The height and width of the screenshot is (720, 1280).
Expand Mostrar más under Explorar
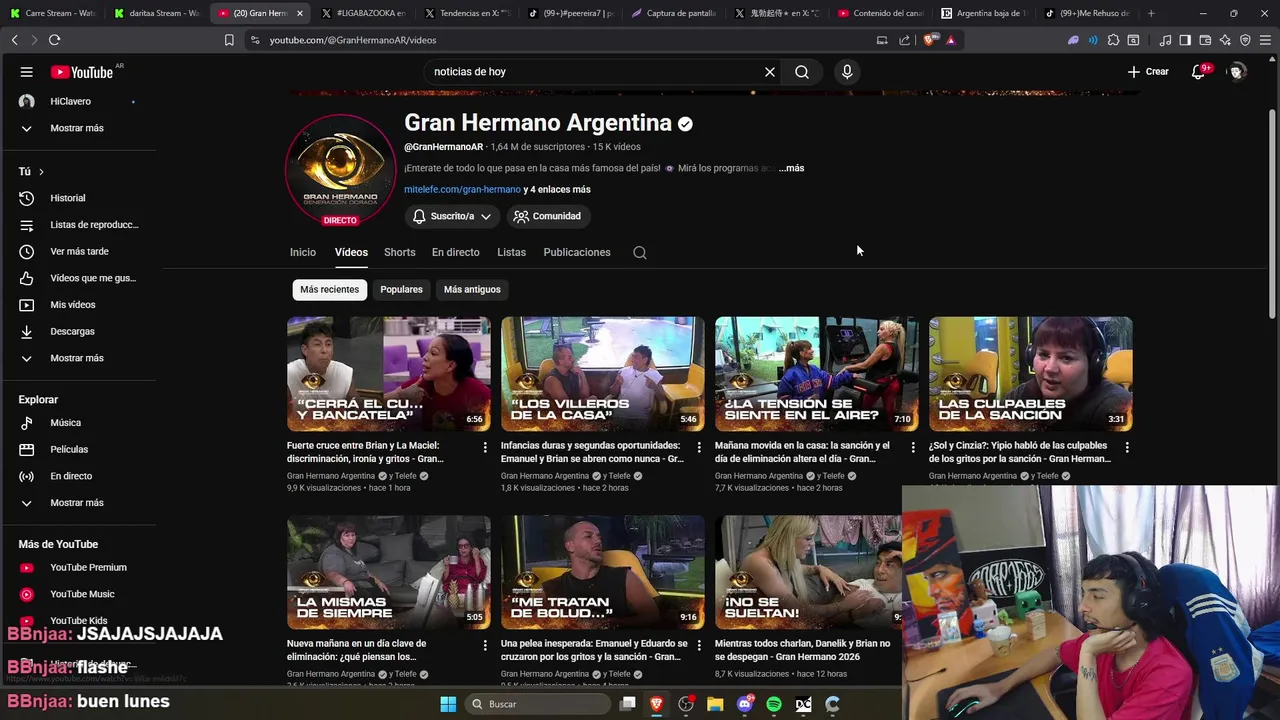point(78,503)
